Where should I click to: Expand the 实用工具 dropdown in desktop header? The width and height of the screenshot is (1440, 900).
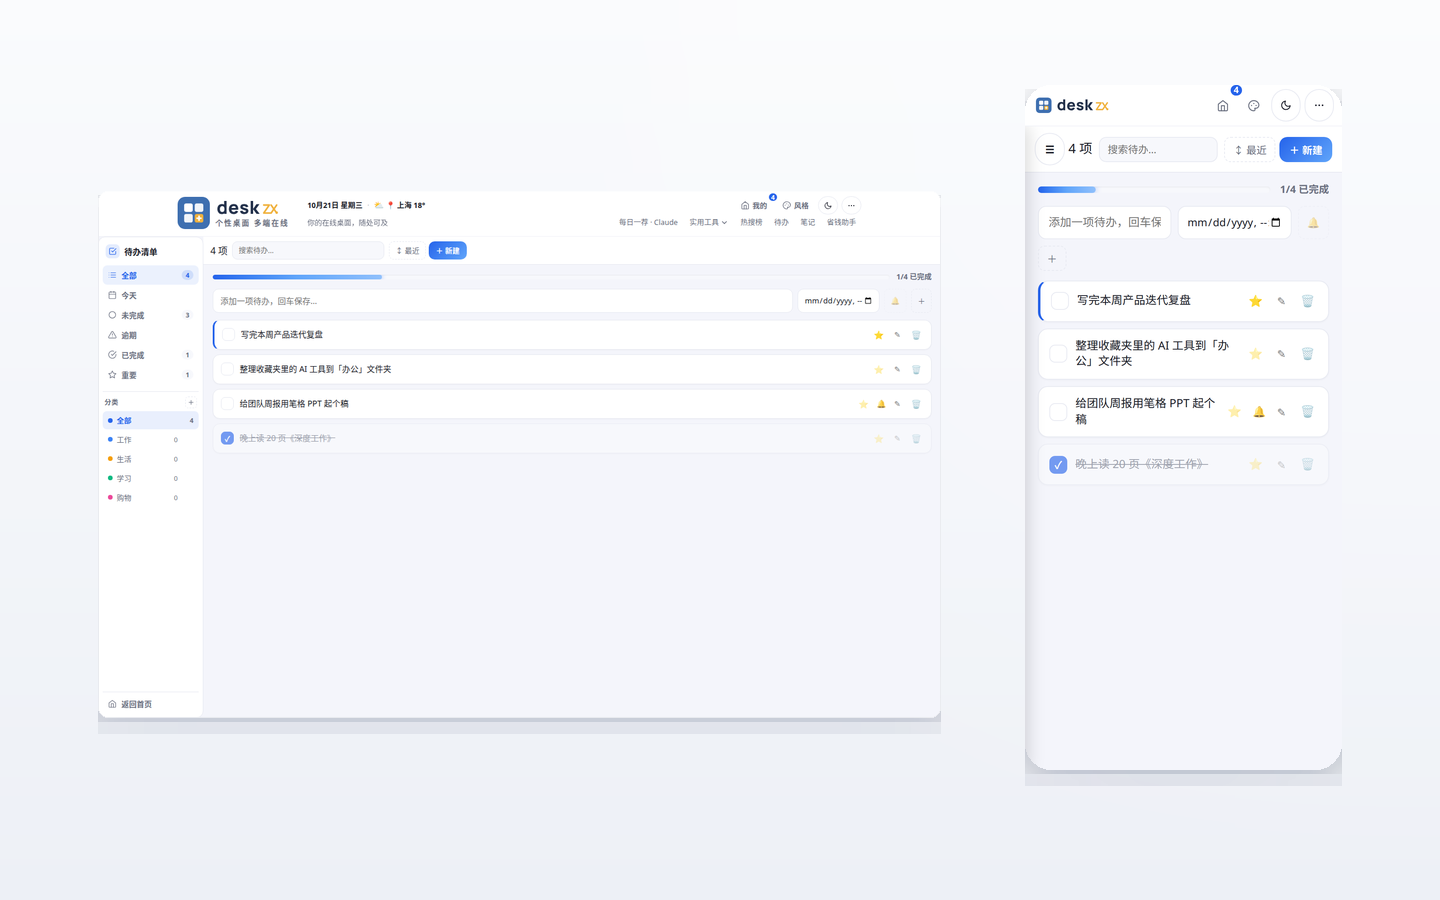click(708, 222)
